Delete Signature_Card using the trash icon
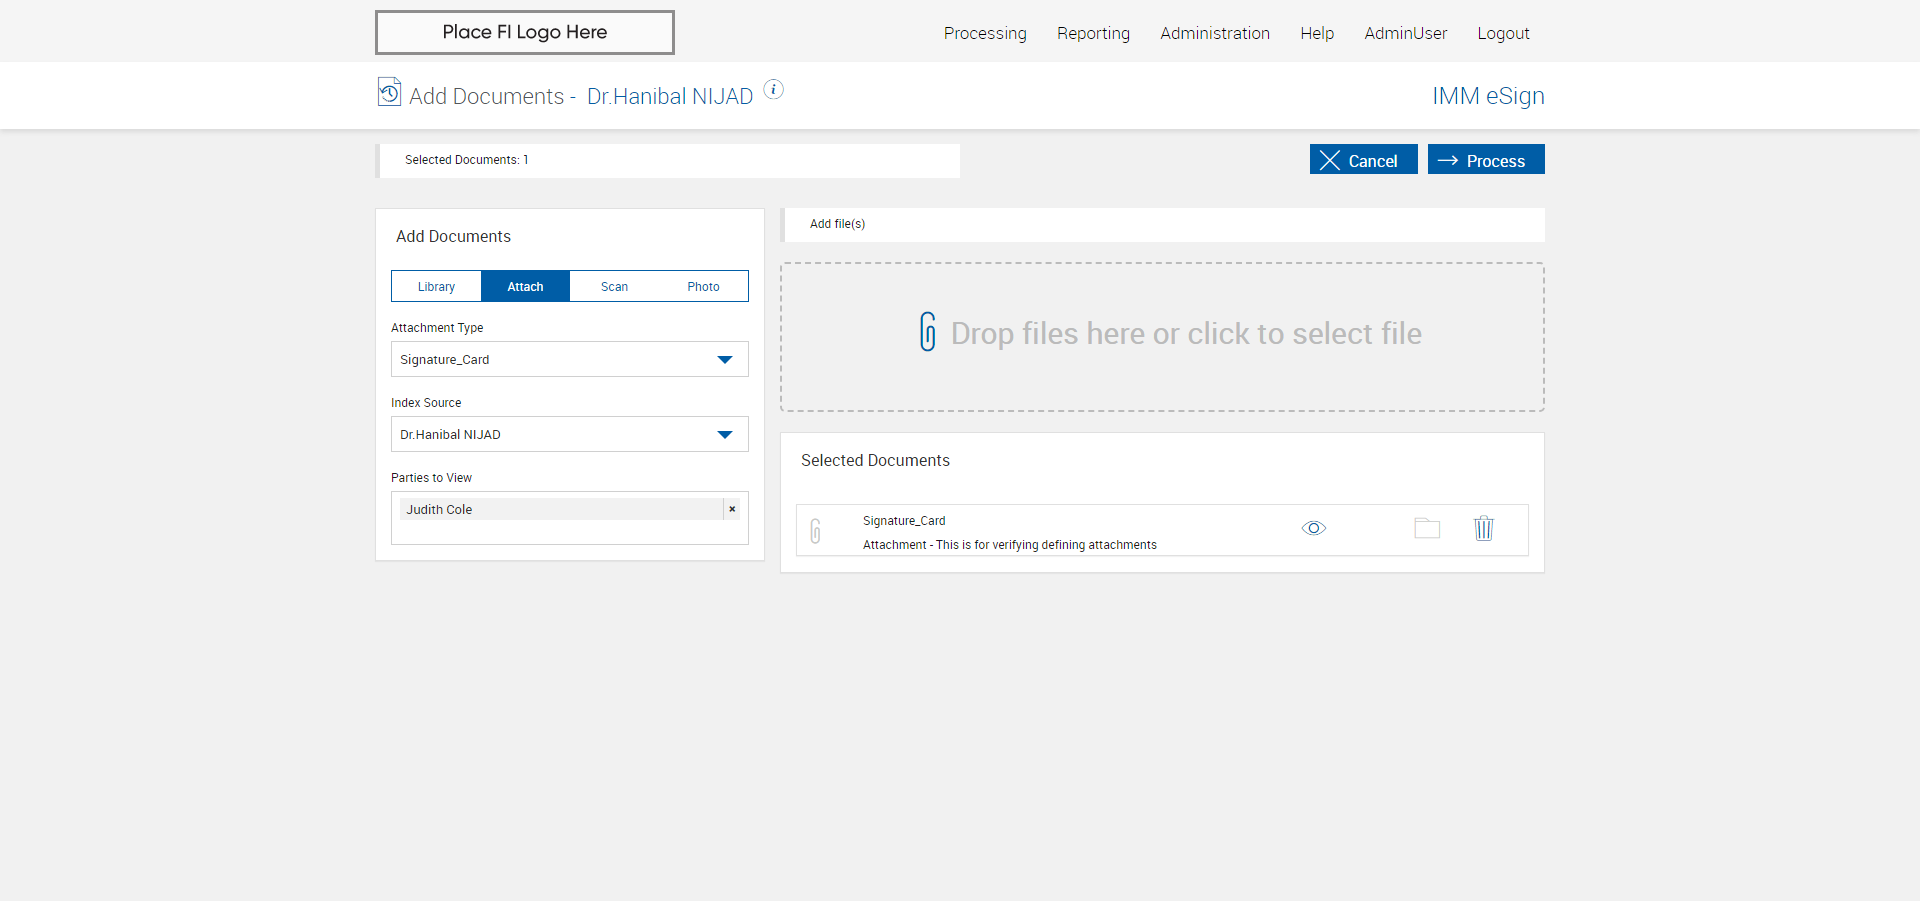1920x901 pixels. [1483, 529]
